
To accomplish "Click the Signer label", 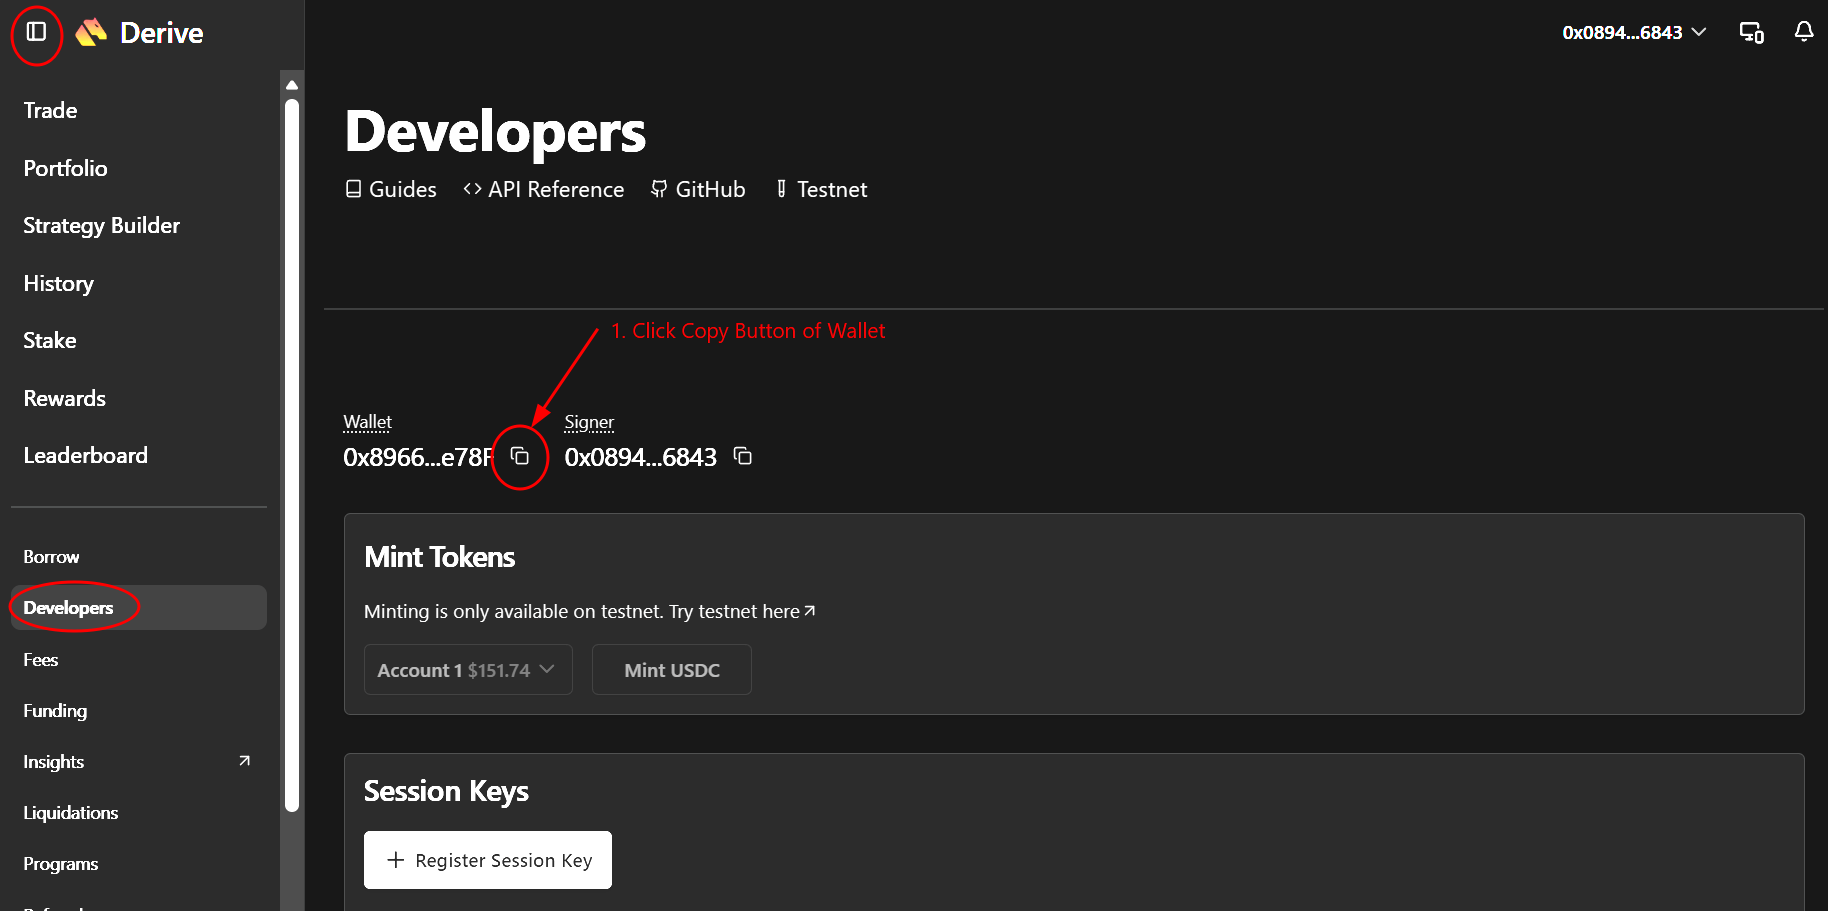I will (x=589, y=422).
